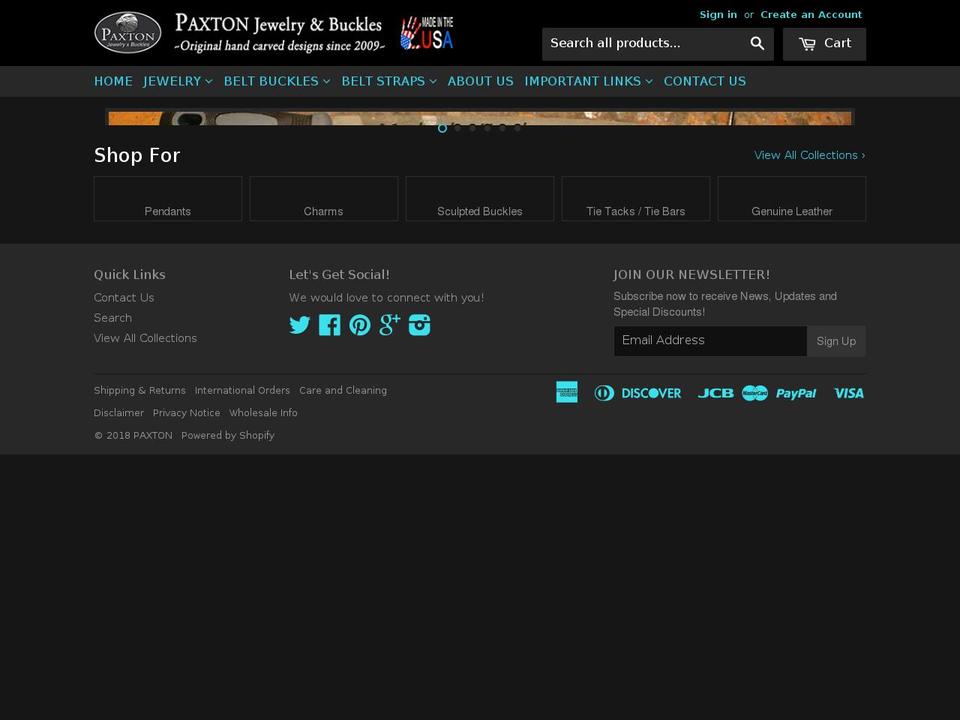Viewport: 960px width, 720px height.
Task: Open the Pendants collection tile
Action: click(168, 199)
